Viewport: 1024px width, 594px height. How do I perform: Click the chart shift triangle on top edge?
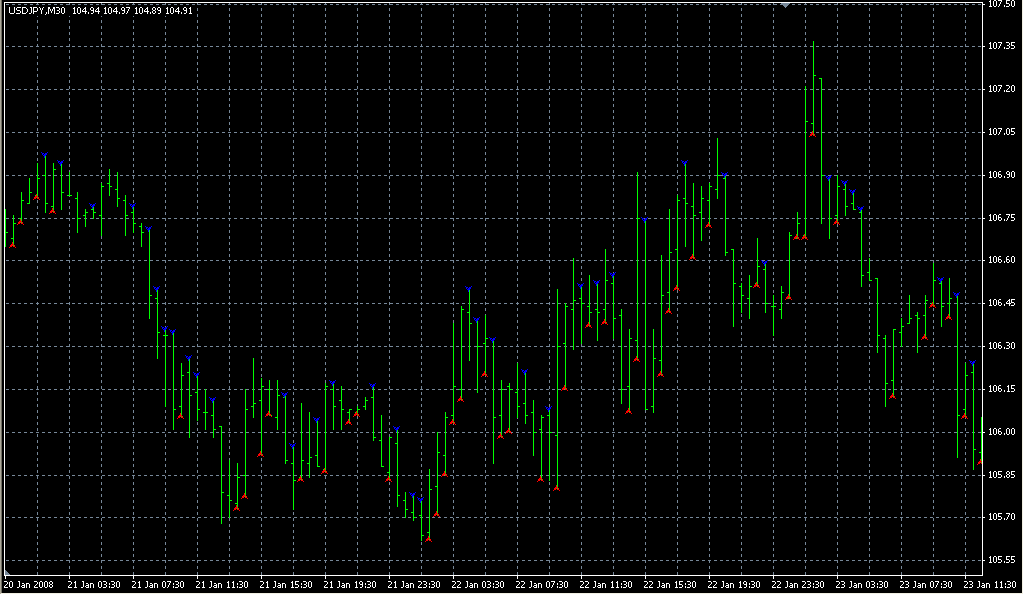click(786, 6)
